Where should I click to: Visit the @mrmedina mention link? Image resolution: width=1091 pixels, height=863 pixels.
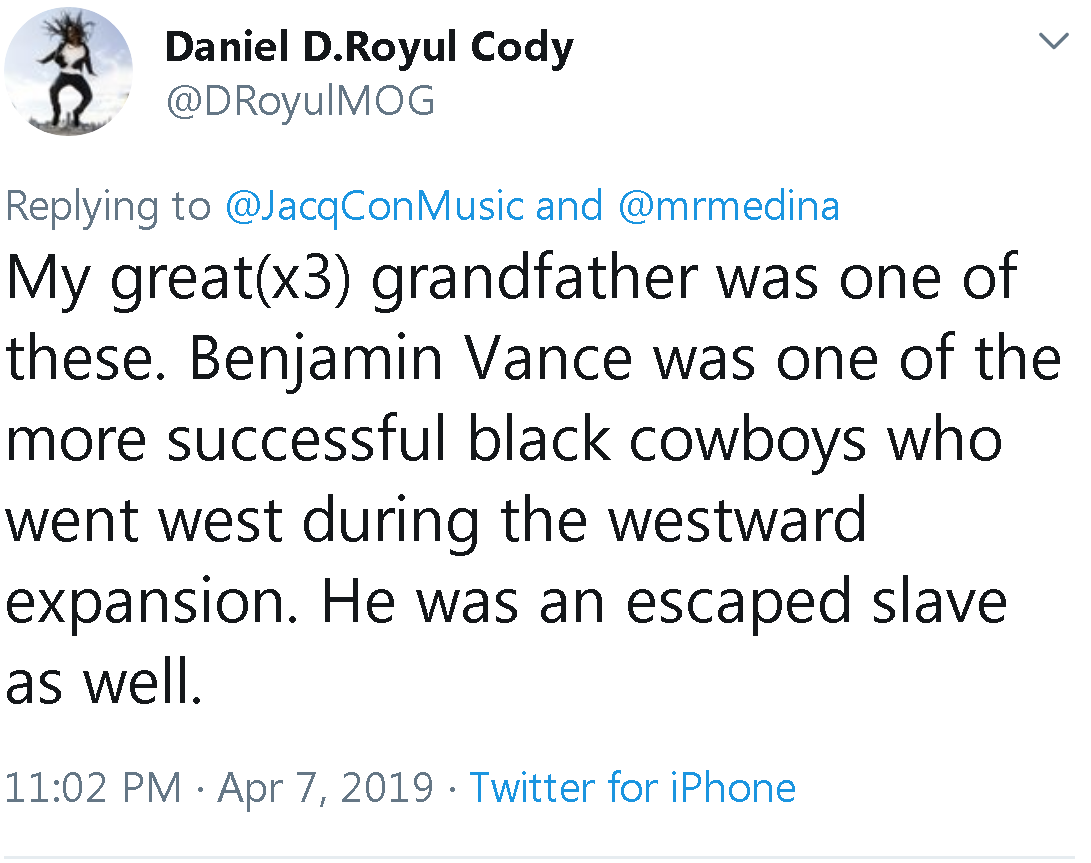[x=727, y=206]
